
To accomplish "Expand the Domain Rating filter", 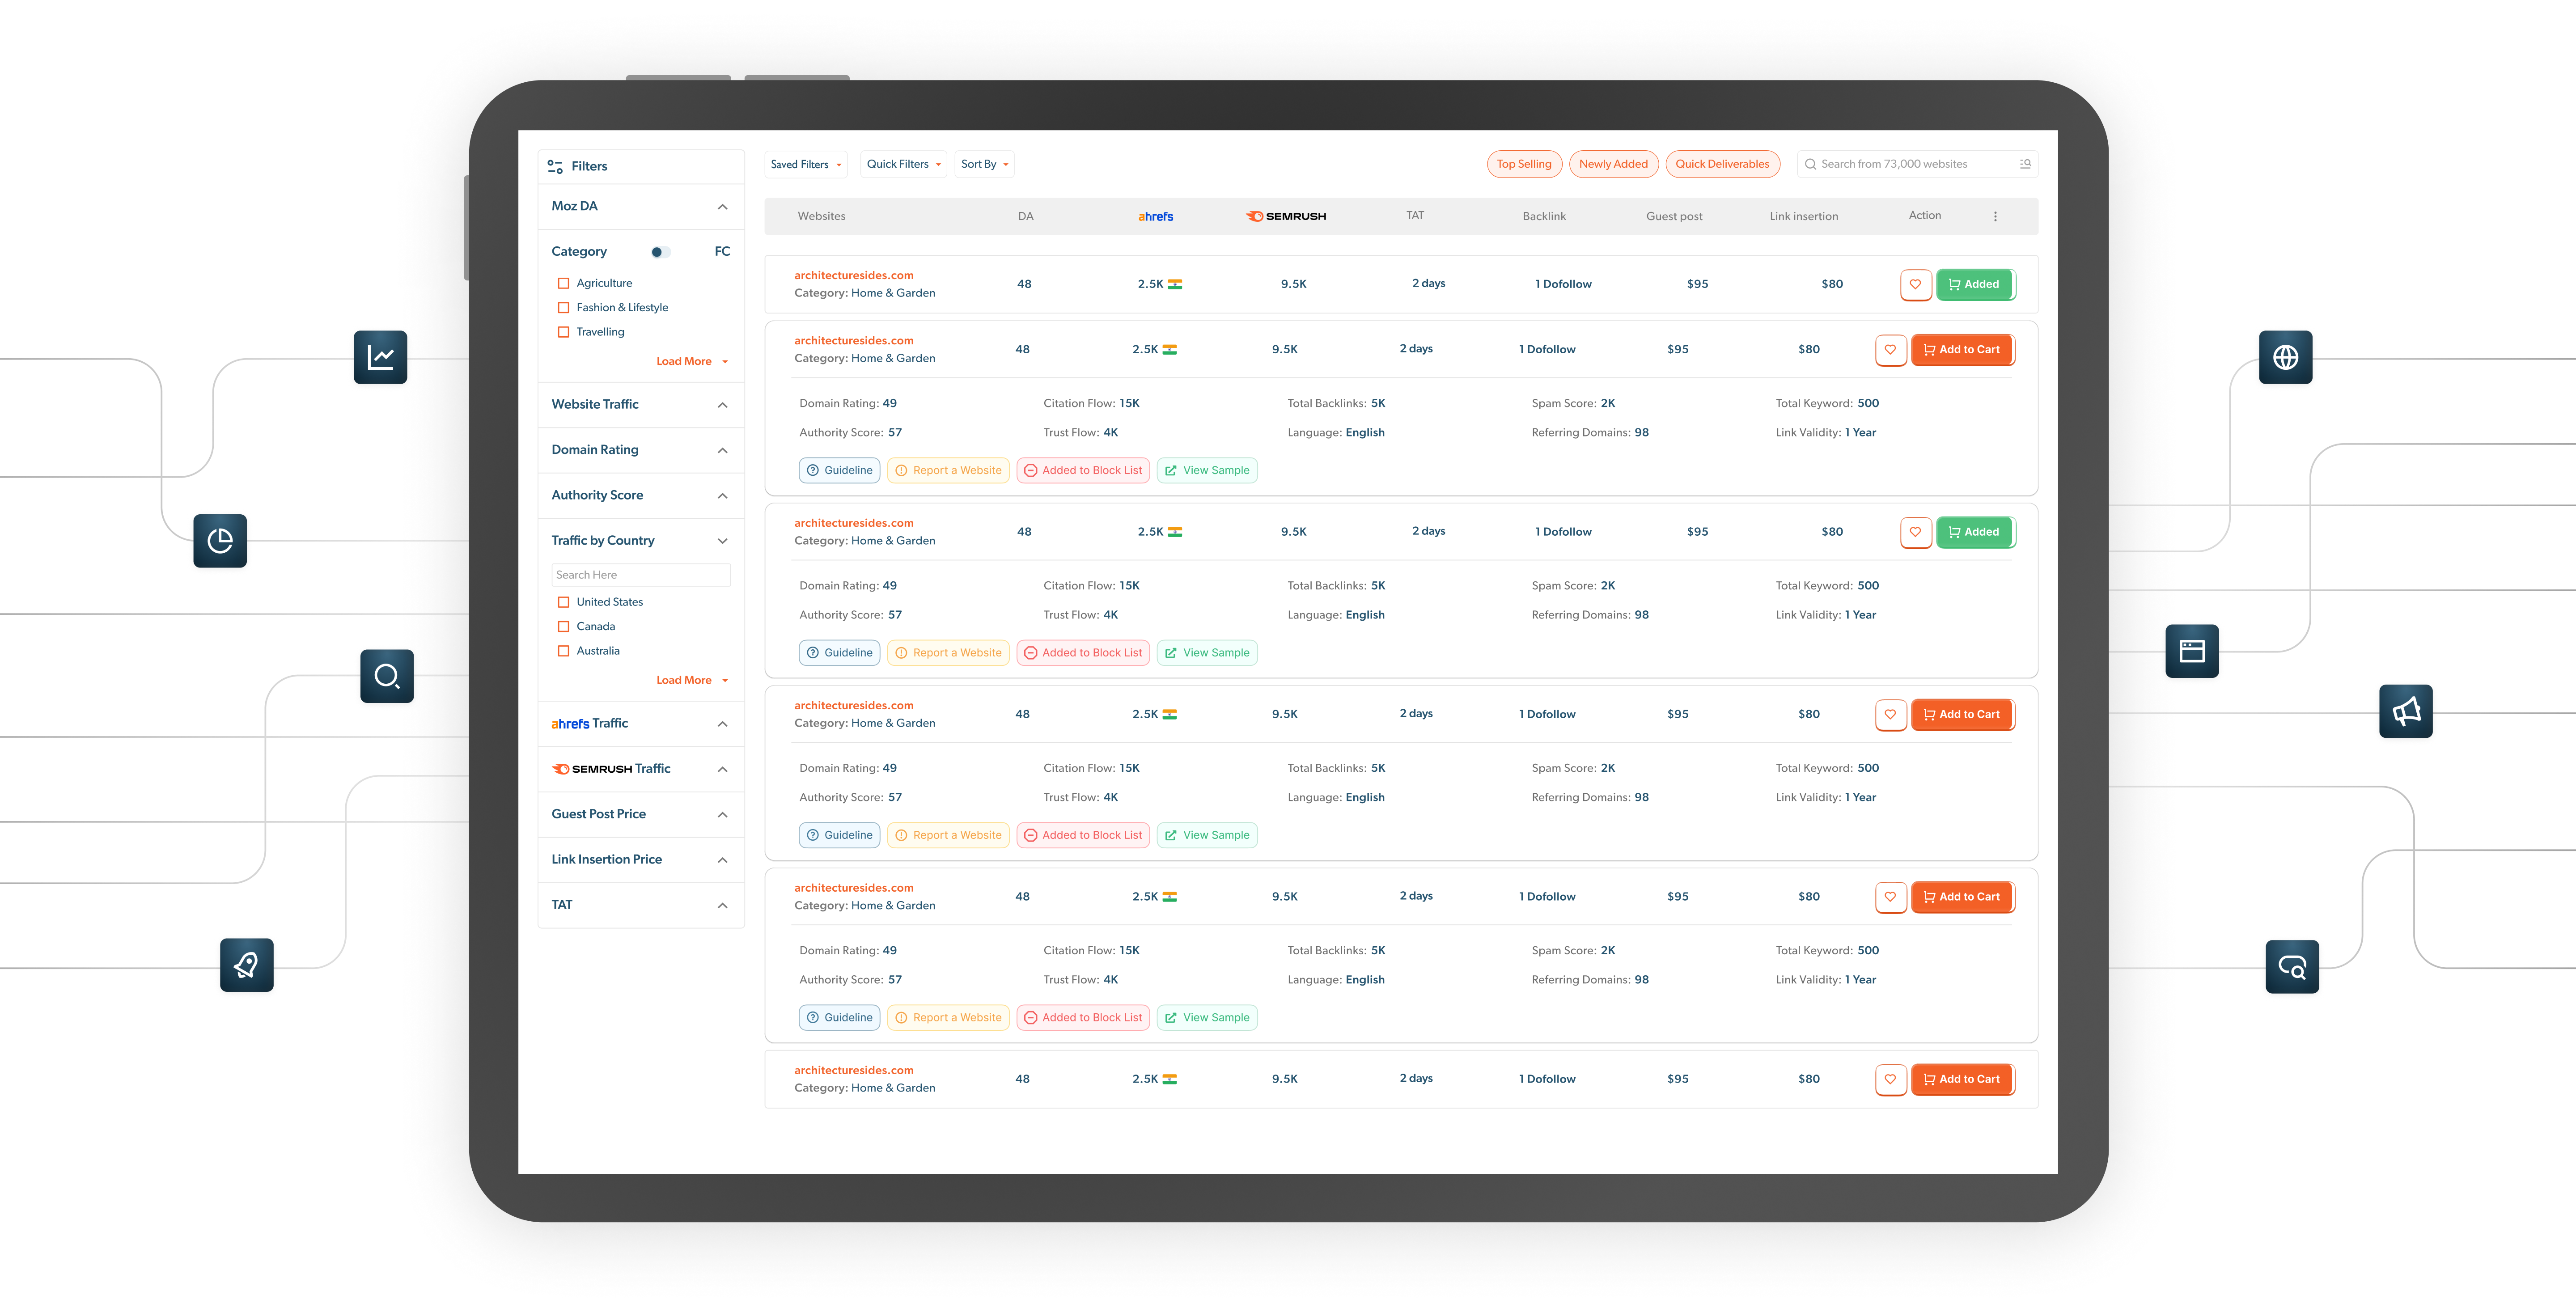I will click(722, 451).
